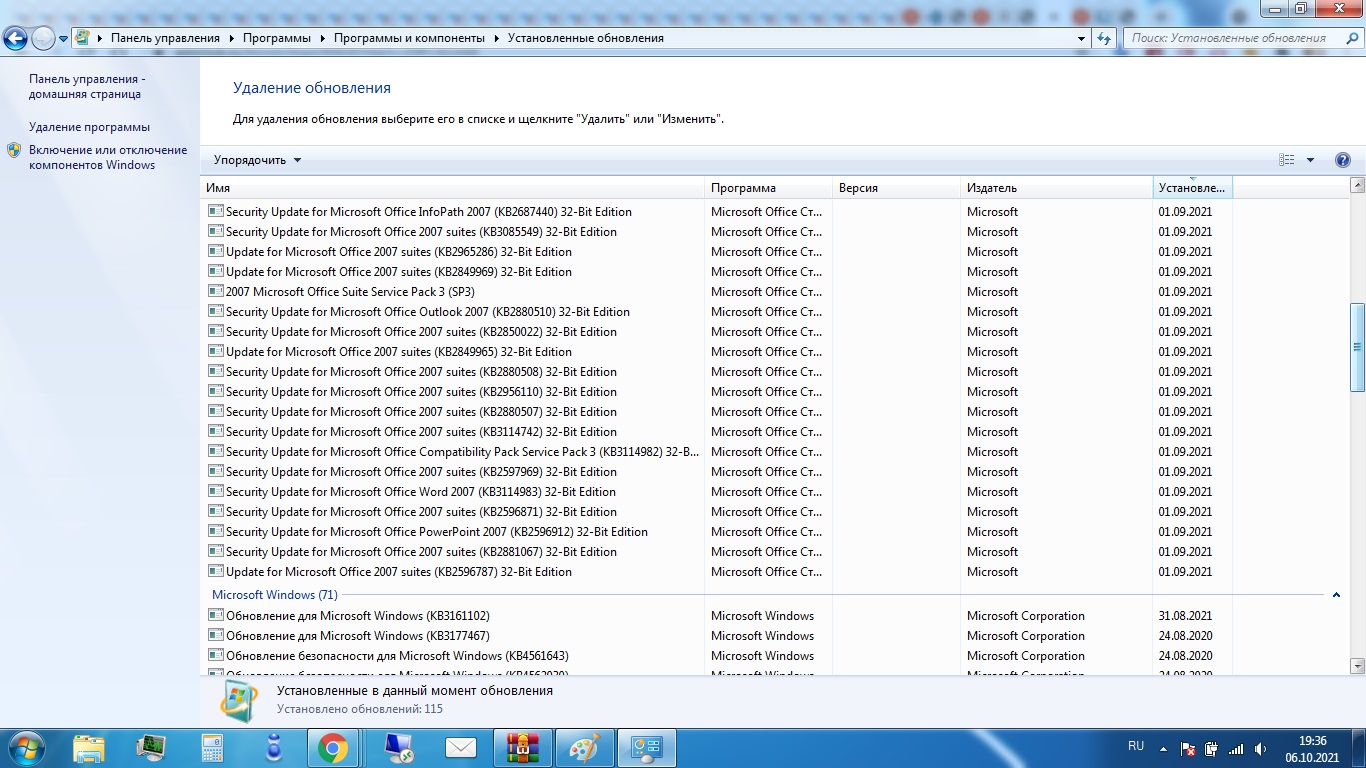Open Google Chrome from the taskbar

tap(332, 748)
